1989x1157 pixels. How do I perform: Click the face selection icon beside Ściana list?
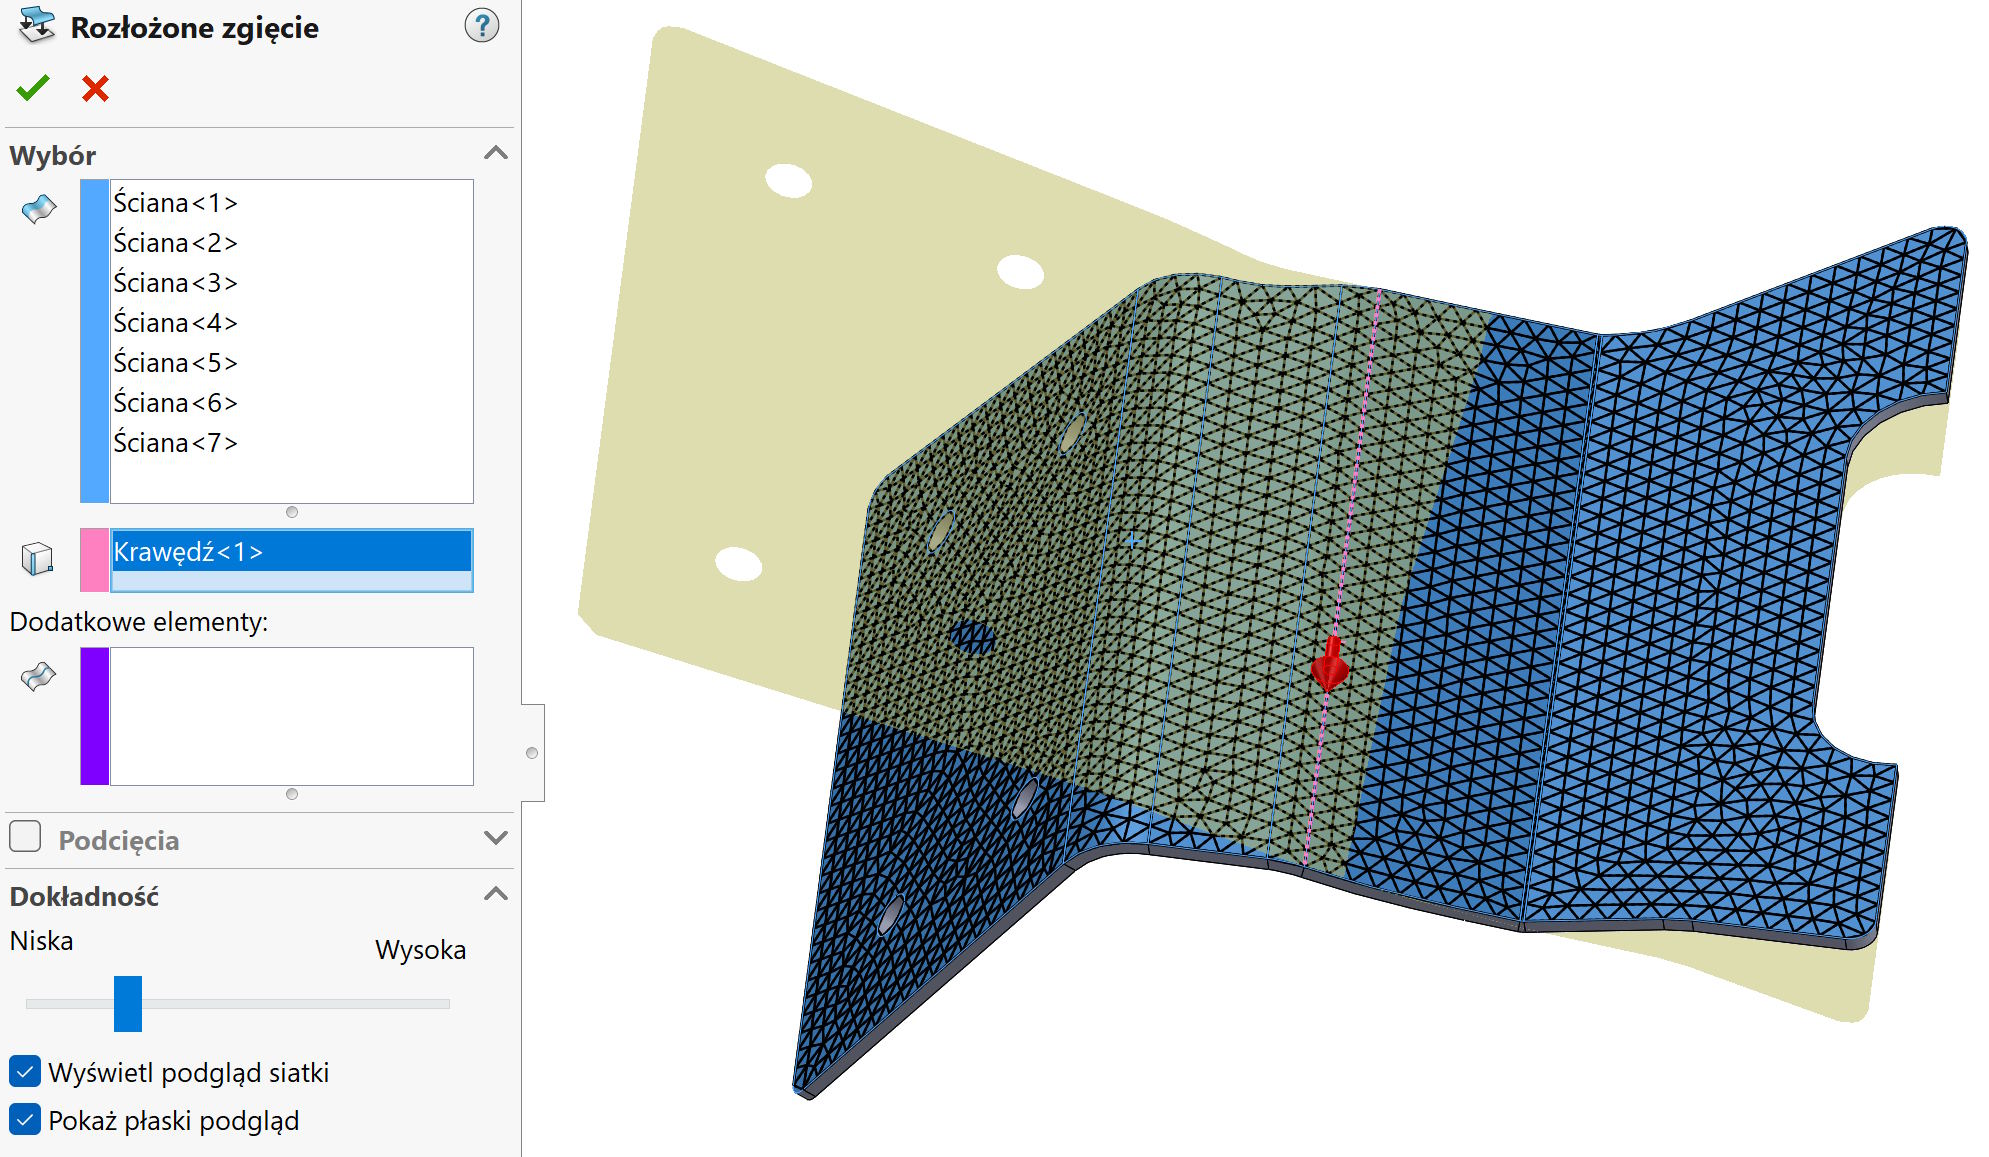click(39, 209)
